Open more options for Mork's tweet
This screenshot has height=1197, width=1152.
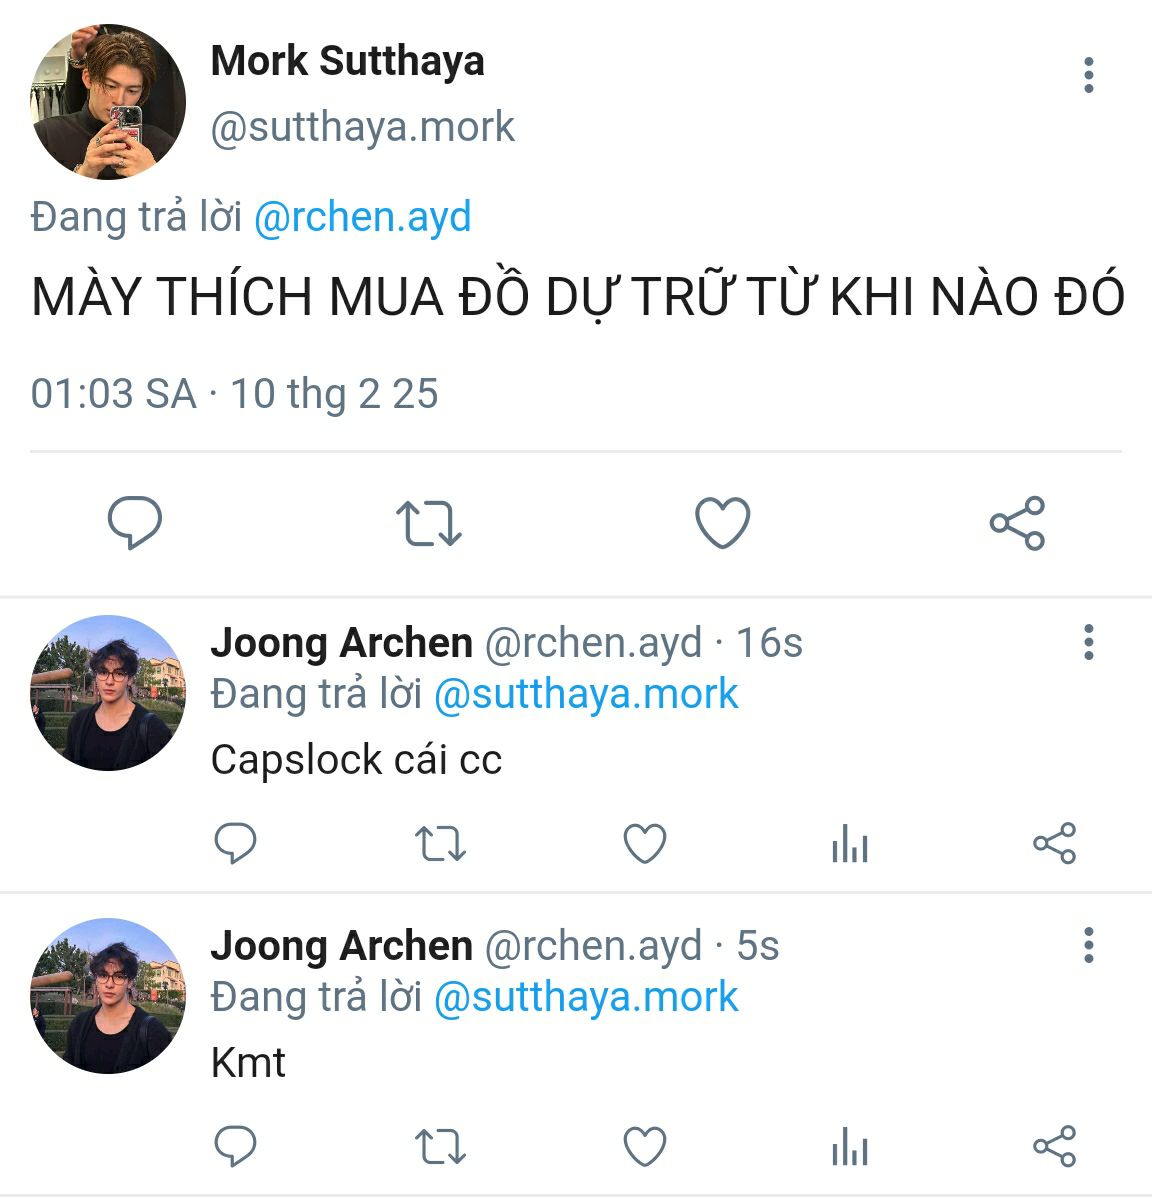tap(1088, 76)
